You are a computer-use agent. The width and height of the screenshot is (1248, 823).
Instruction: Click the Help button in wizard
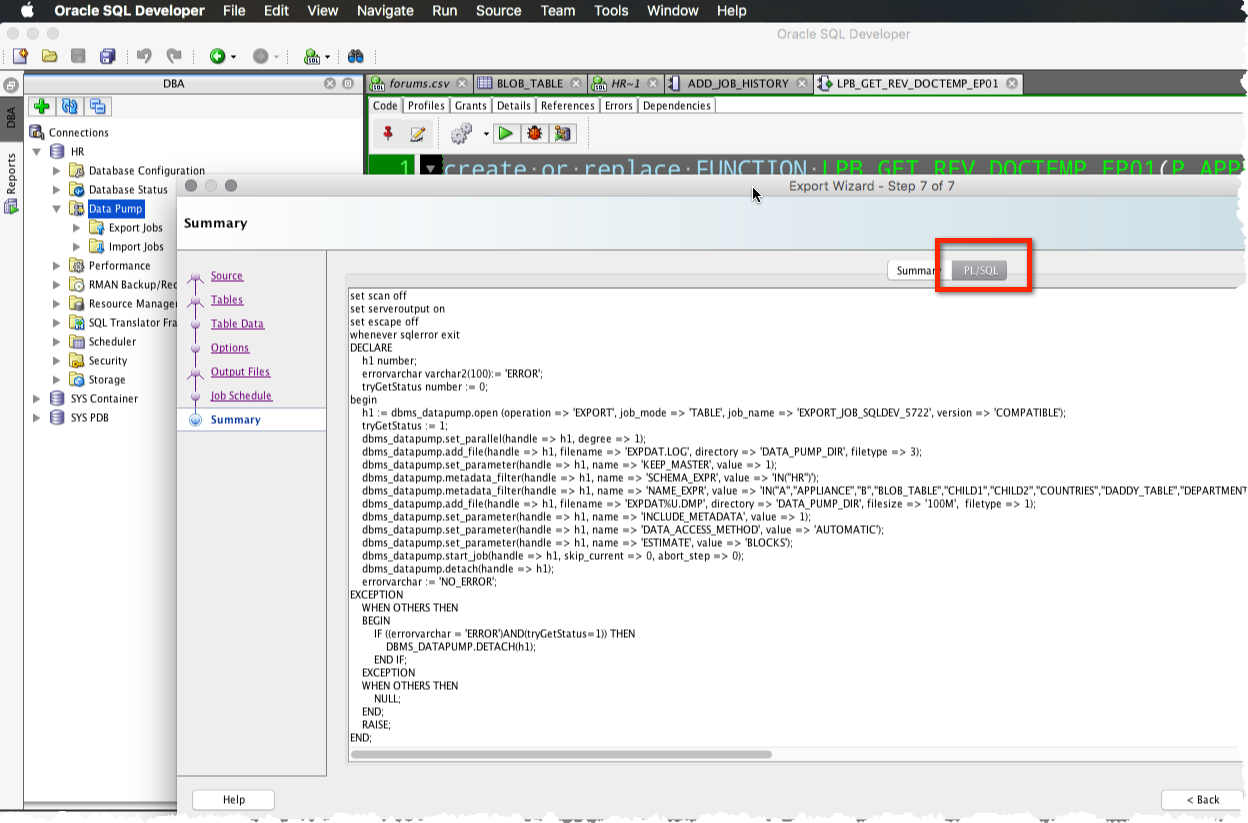click(x=233, y=800)
